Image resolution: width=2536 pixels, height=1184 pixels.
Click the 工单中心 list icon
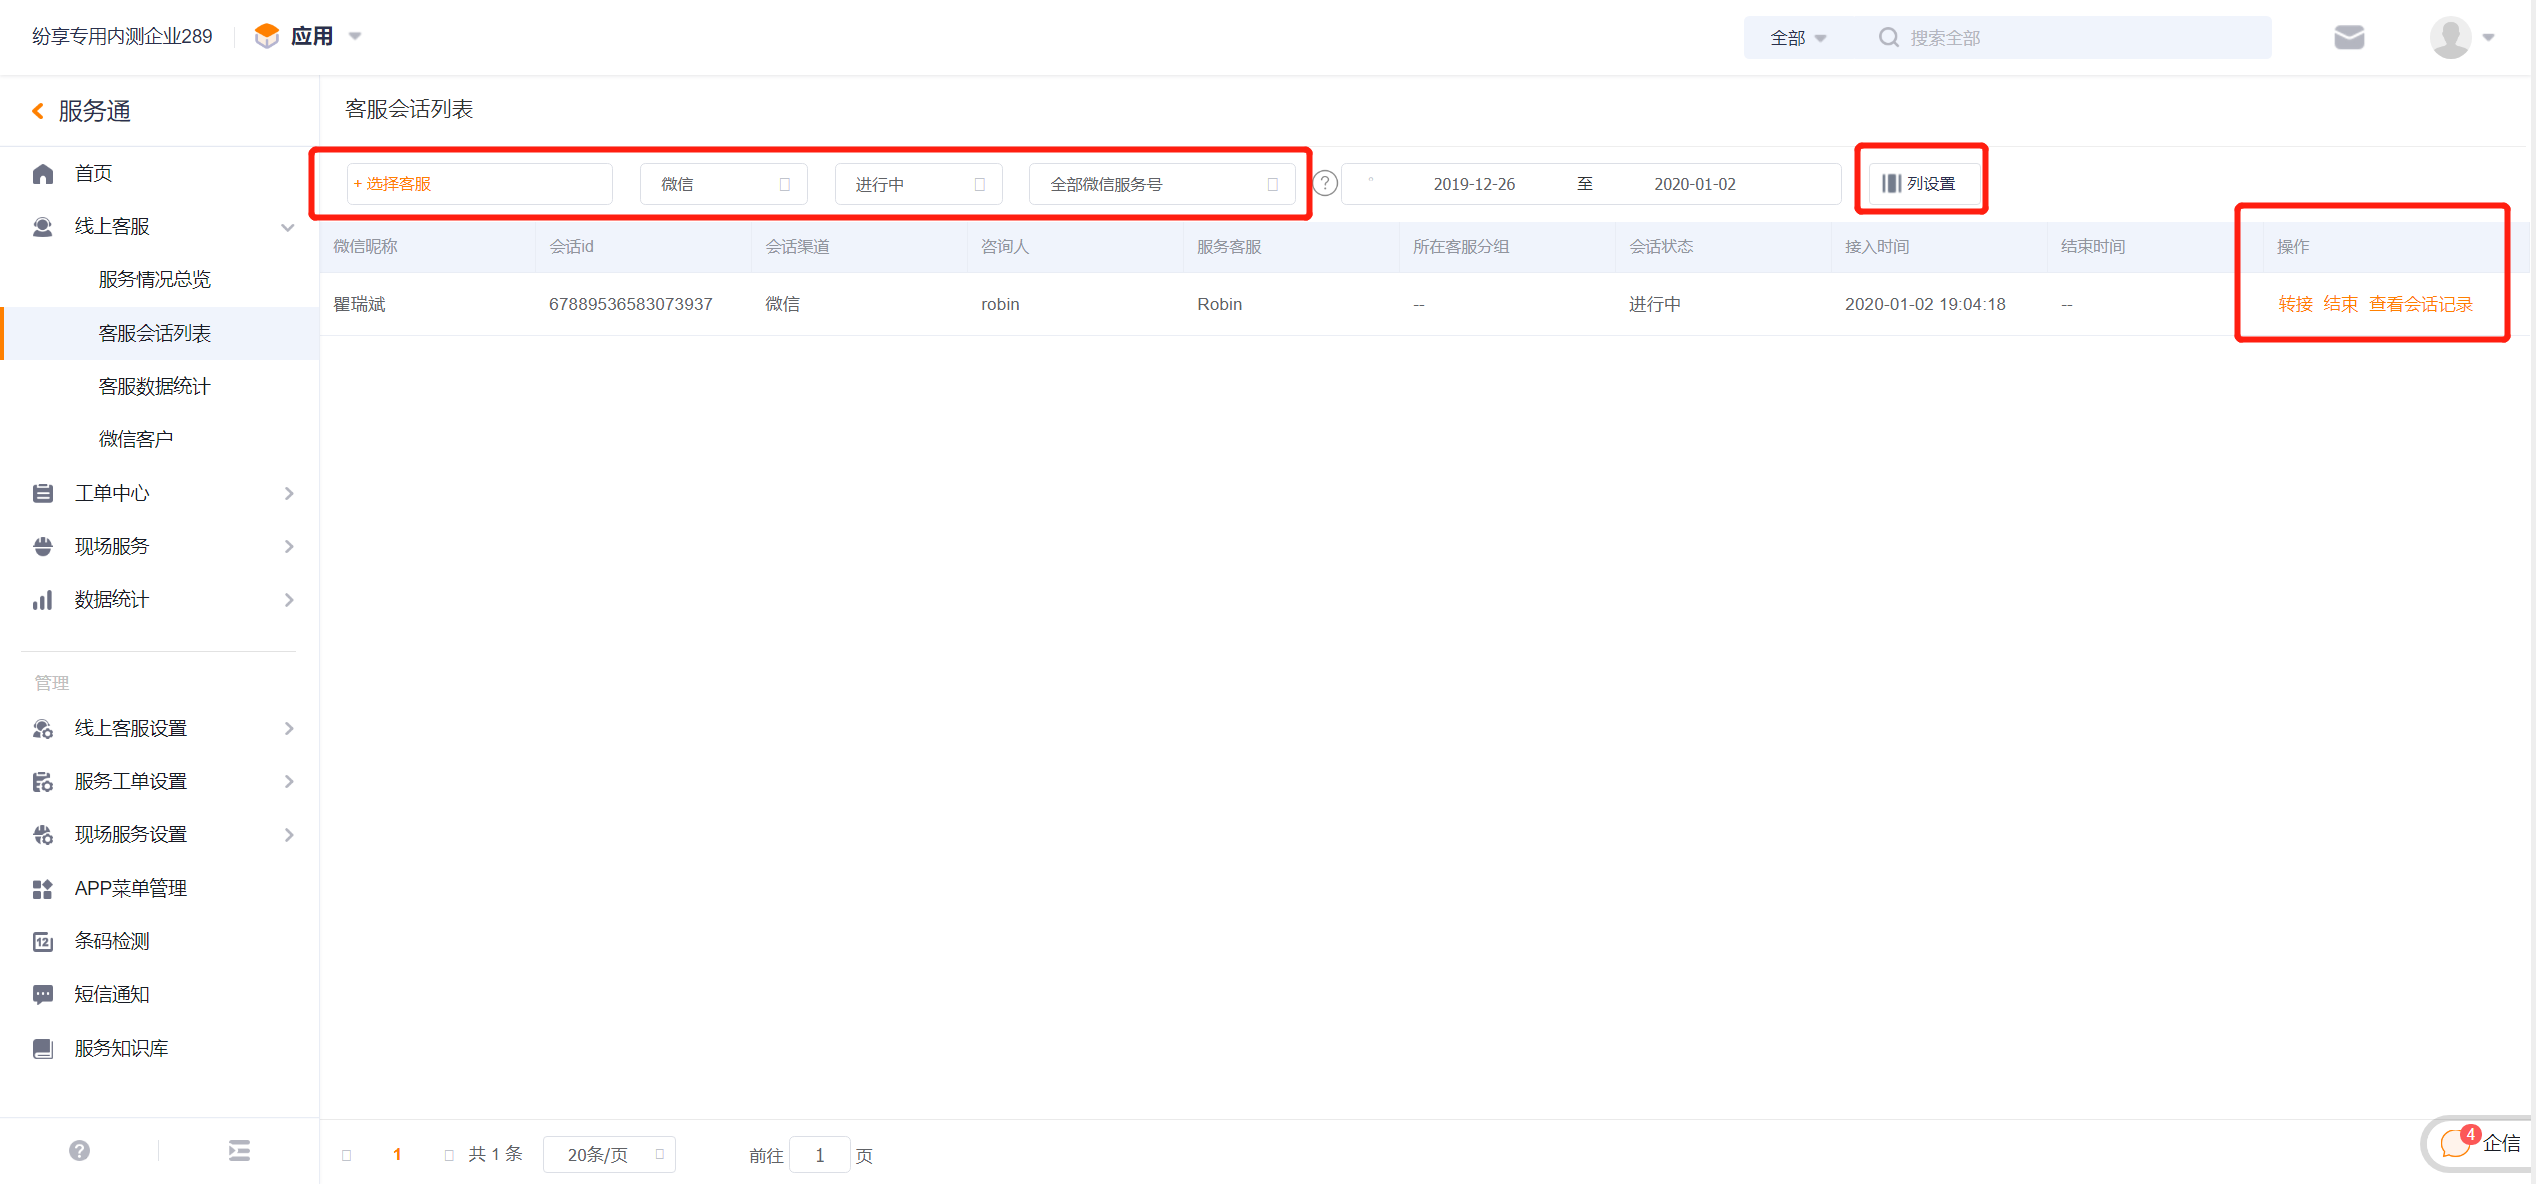point(42,493)
